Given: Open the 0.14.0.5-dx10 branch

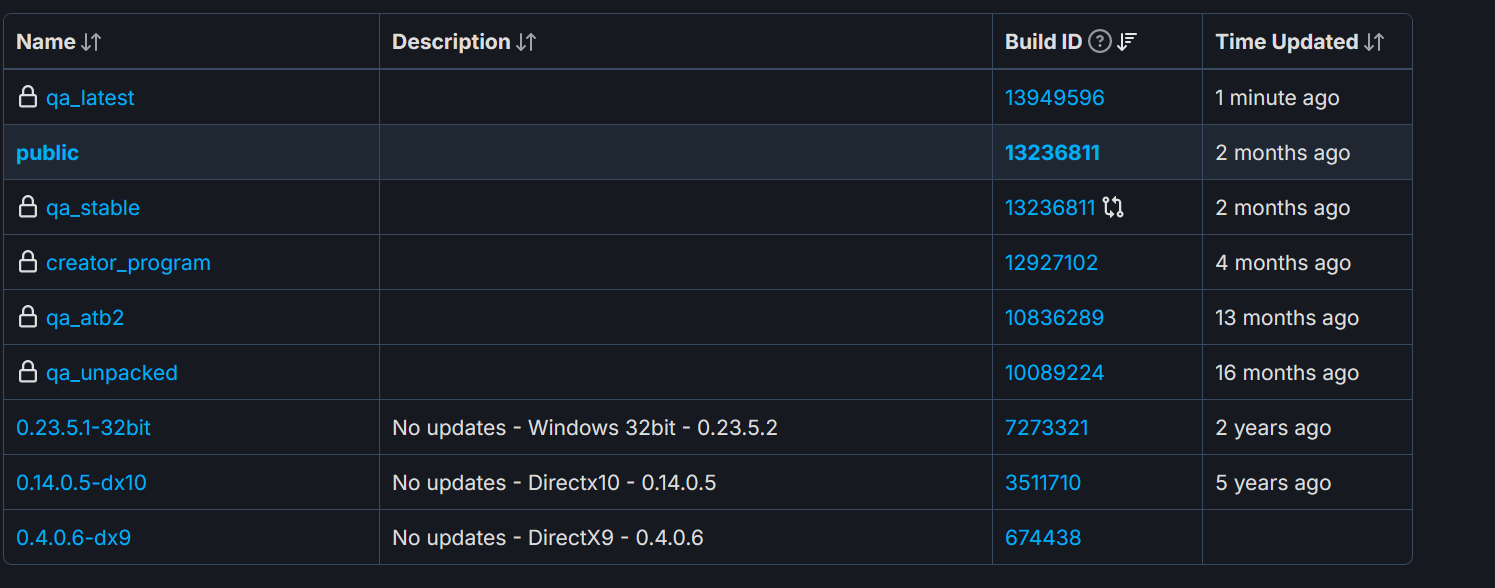Looking at the screenshot, I should tap(81, 483).
